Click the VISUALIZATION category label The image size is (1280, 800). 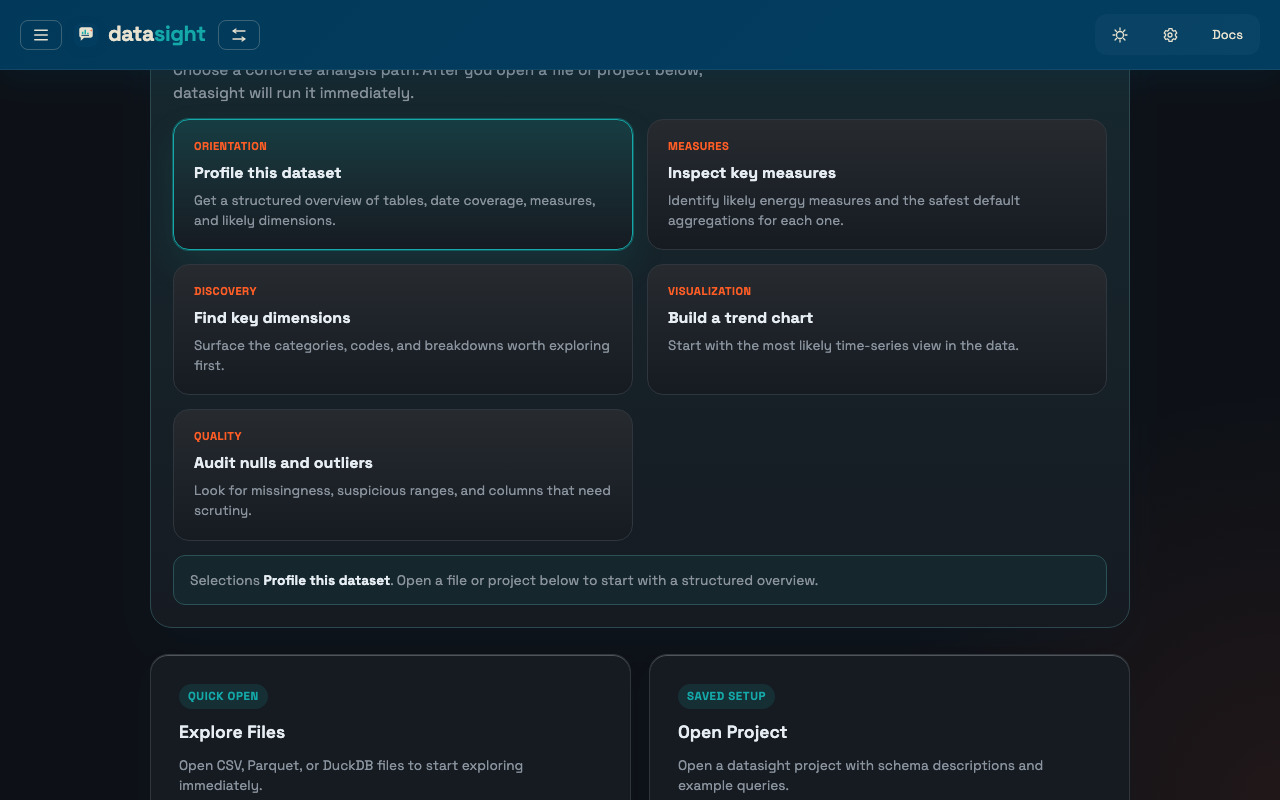(x=709, y=291)
